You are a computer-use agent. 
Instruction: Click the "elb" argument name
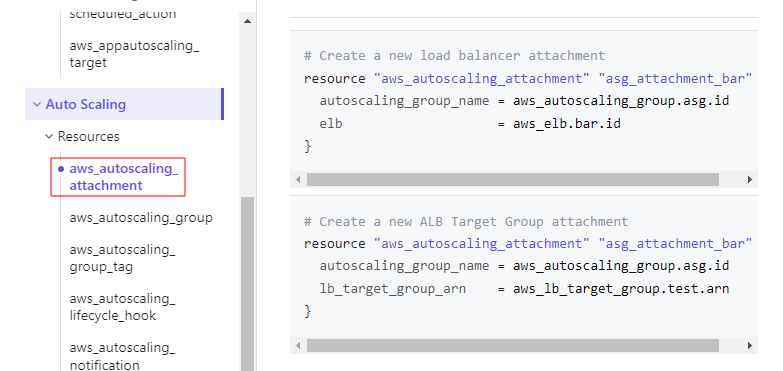click(331, 123)
